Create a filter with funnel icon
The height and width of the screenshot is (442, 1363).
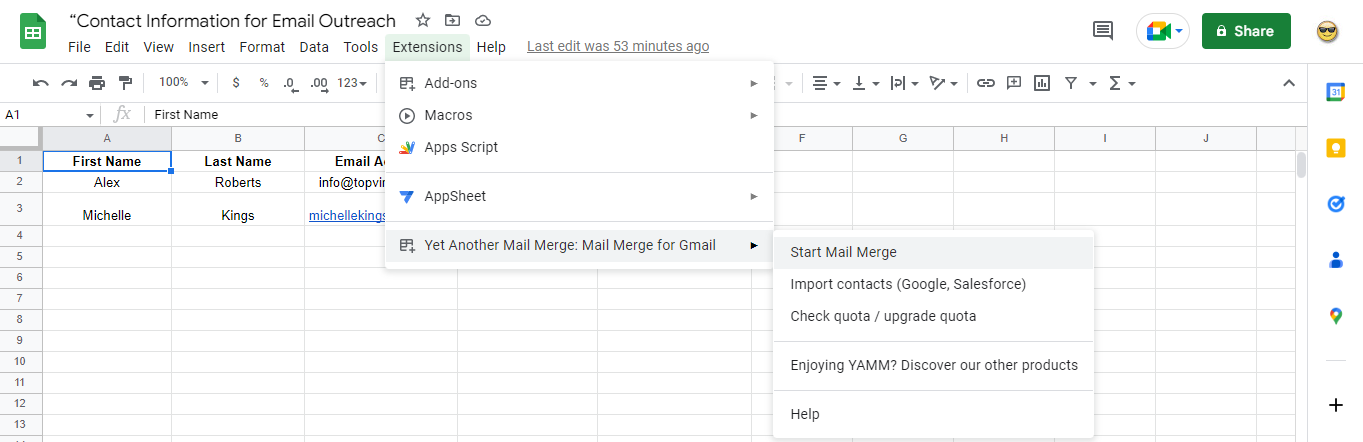[x=1070, y=83]
